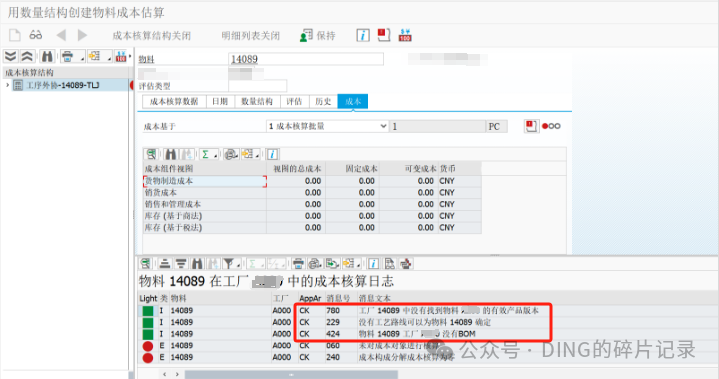This screenshot has height=379, width=719.
Task: Click the last icon in log toolbar
Action: pyautogui.click(x=406, y=264)
